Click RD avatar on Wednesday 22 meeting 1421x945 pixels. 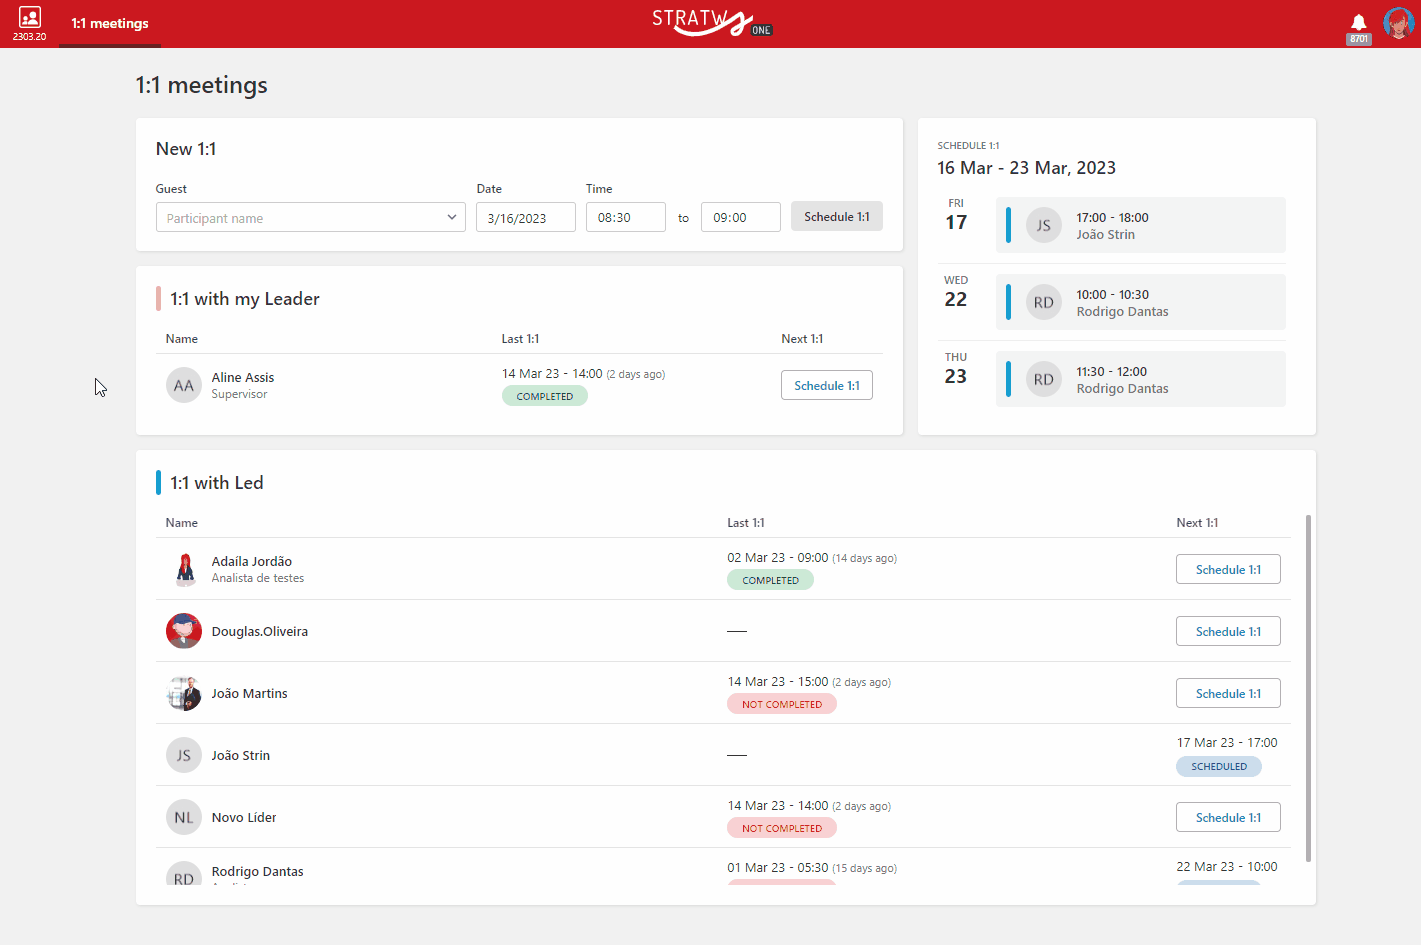tap(1044, 302)
